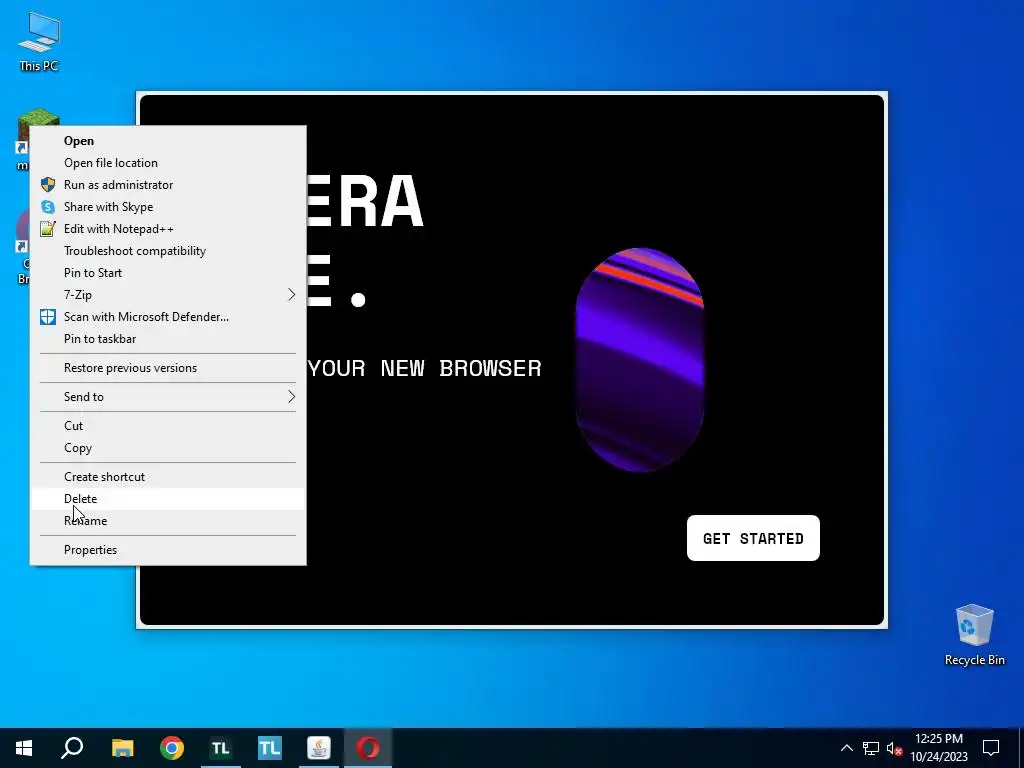The image size is (1024, 768).
Task: Open the Java app on taskbar
Action: coord(319,748)
